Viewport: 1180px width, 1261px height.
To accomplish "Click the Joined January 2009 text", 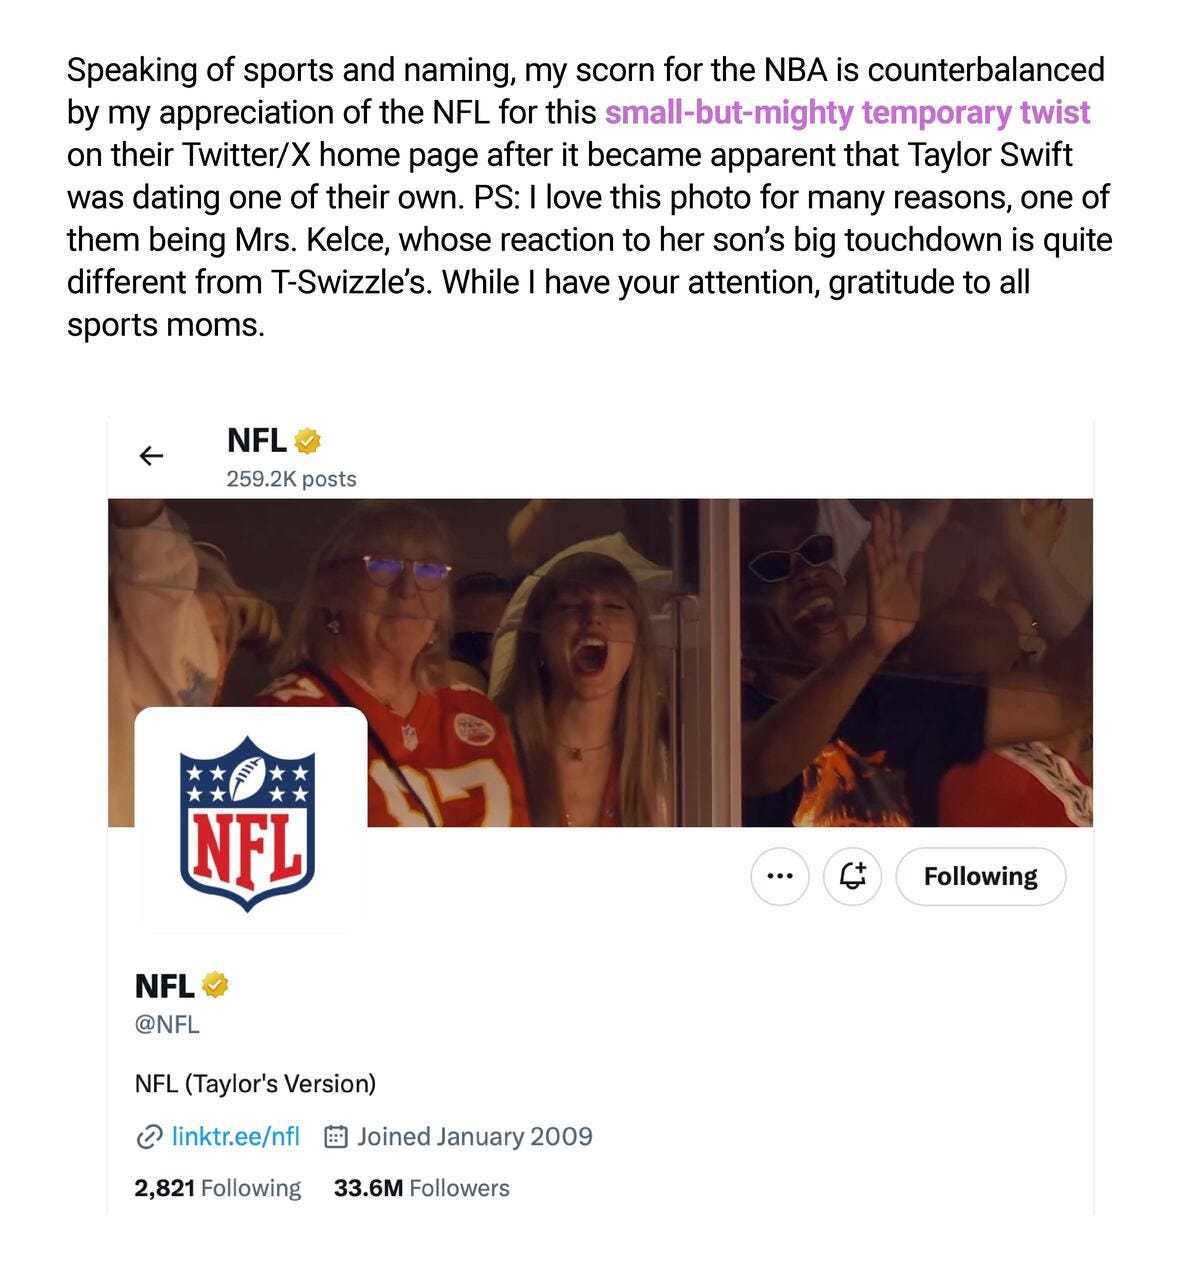I will point(475,1136).
